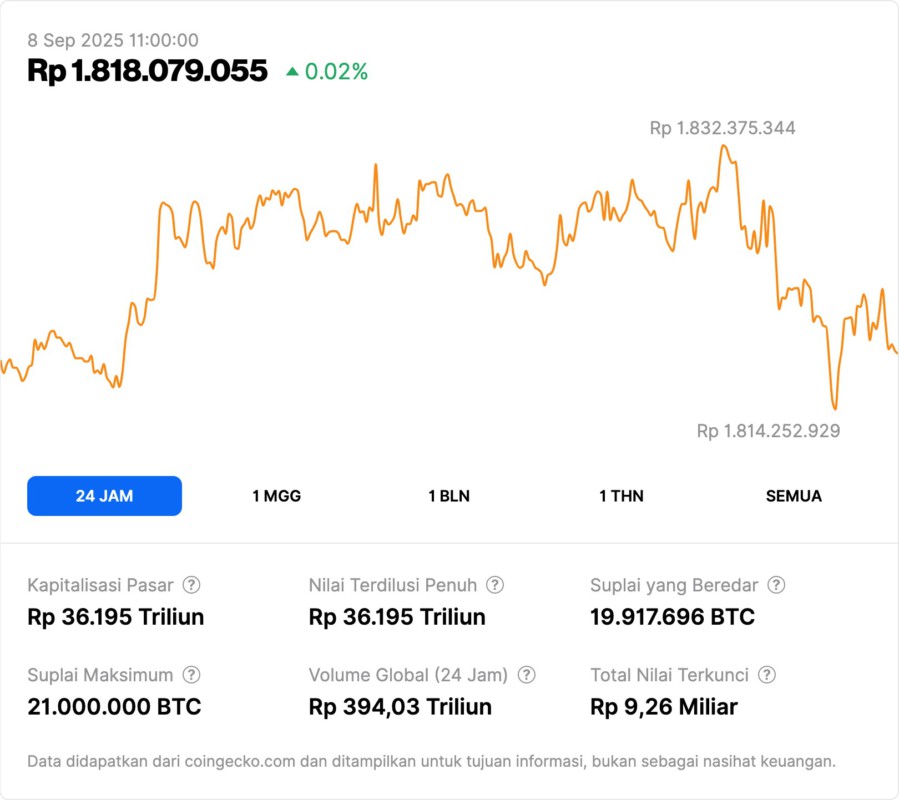Click help icon next to Volume Global (24 Jam)

(x=526, y=675)
